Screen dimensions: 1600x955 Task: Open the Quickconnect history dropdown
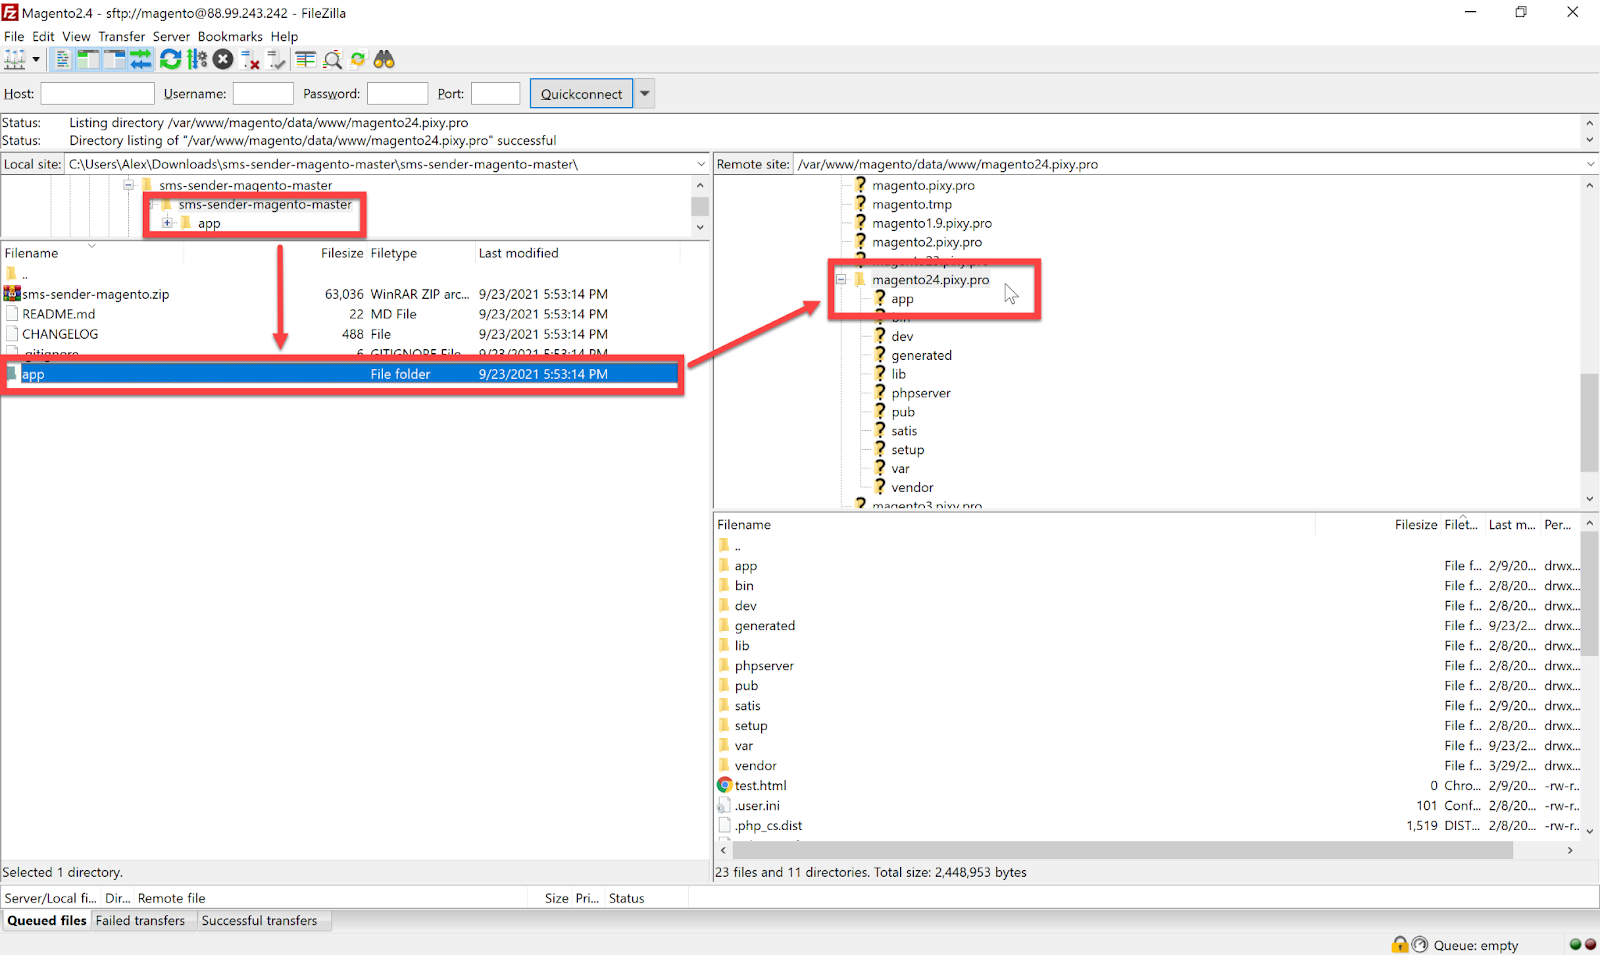[645, 94]
